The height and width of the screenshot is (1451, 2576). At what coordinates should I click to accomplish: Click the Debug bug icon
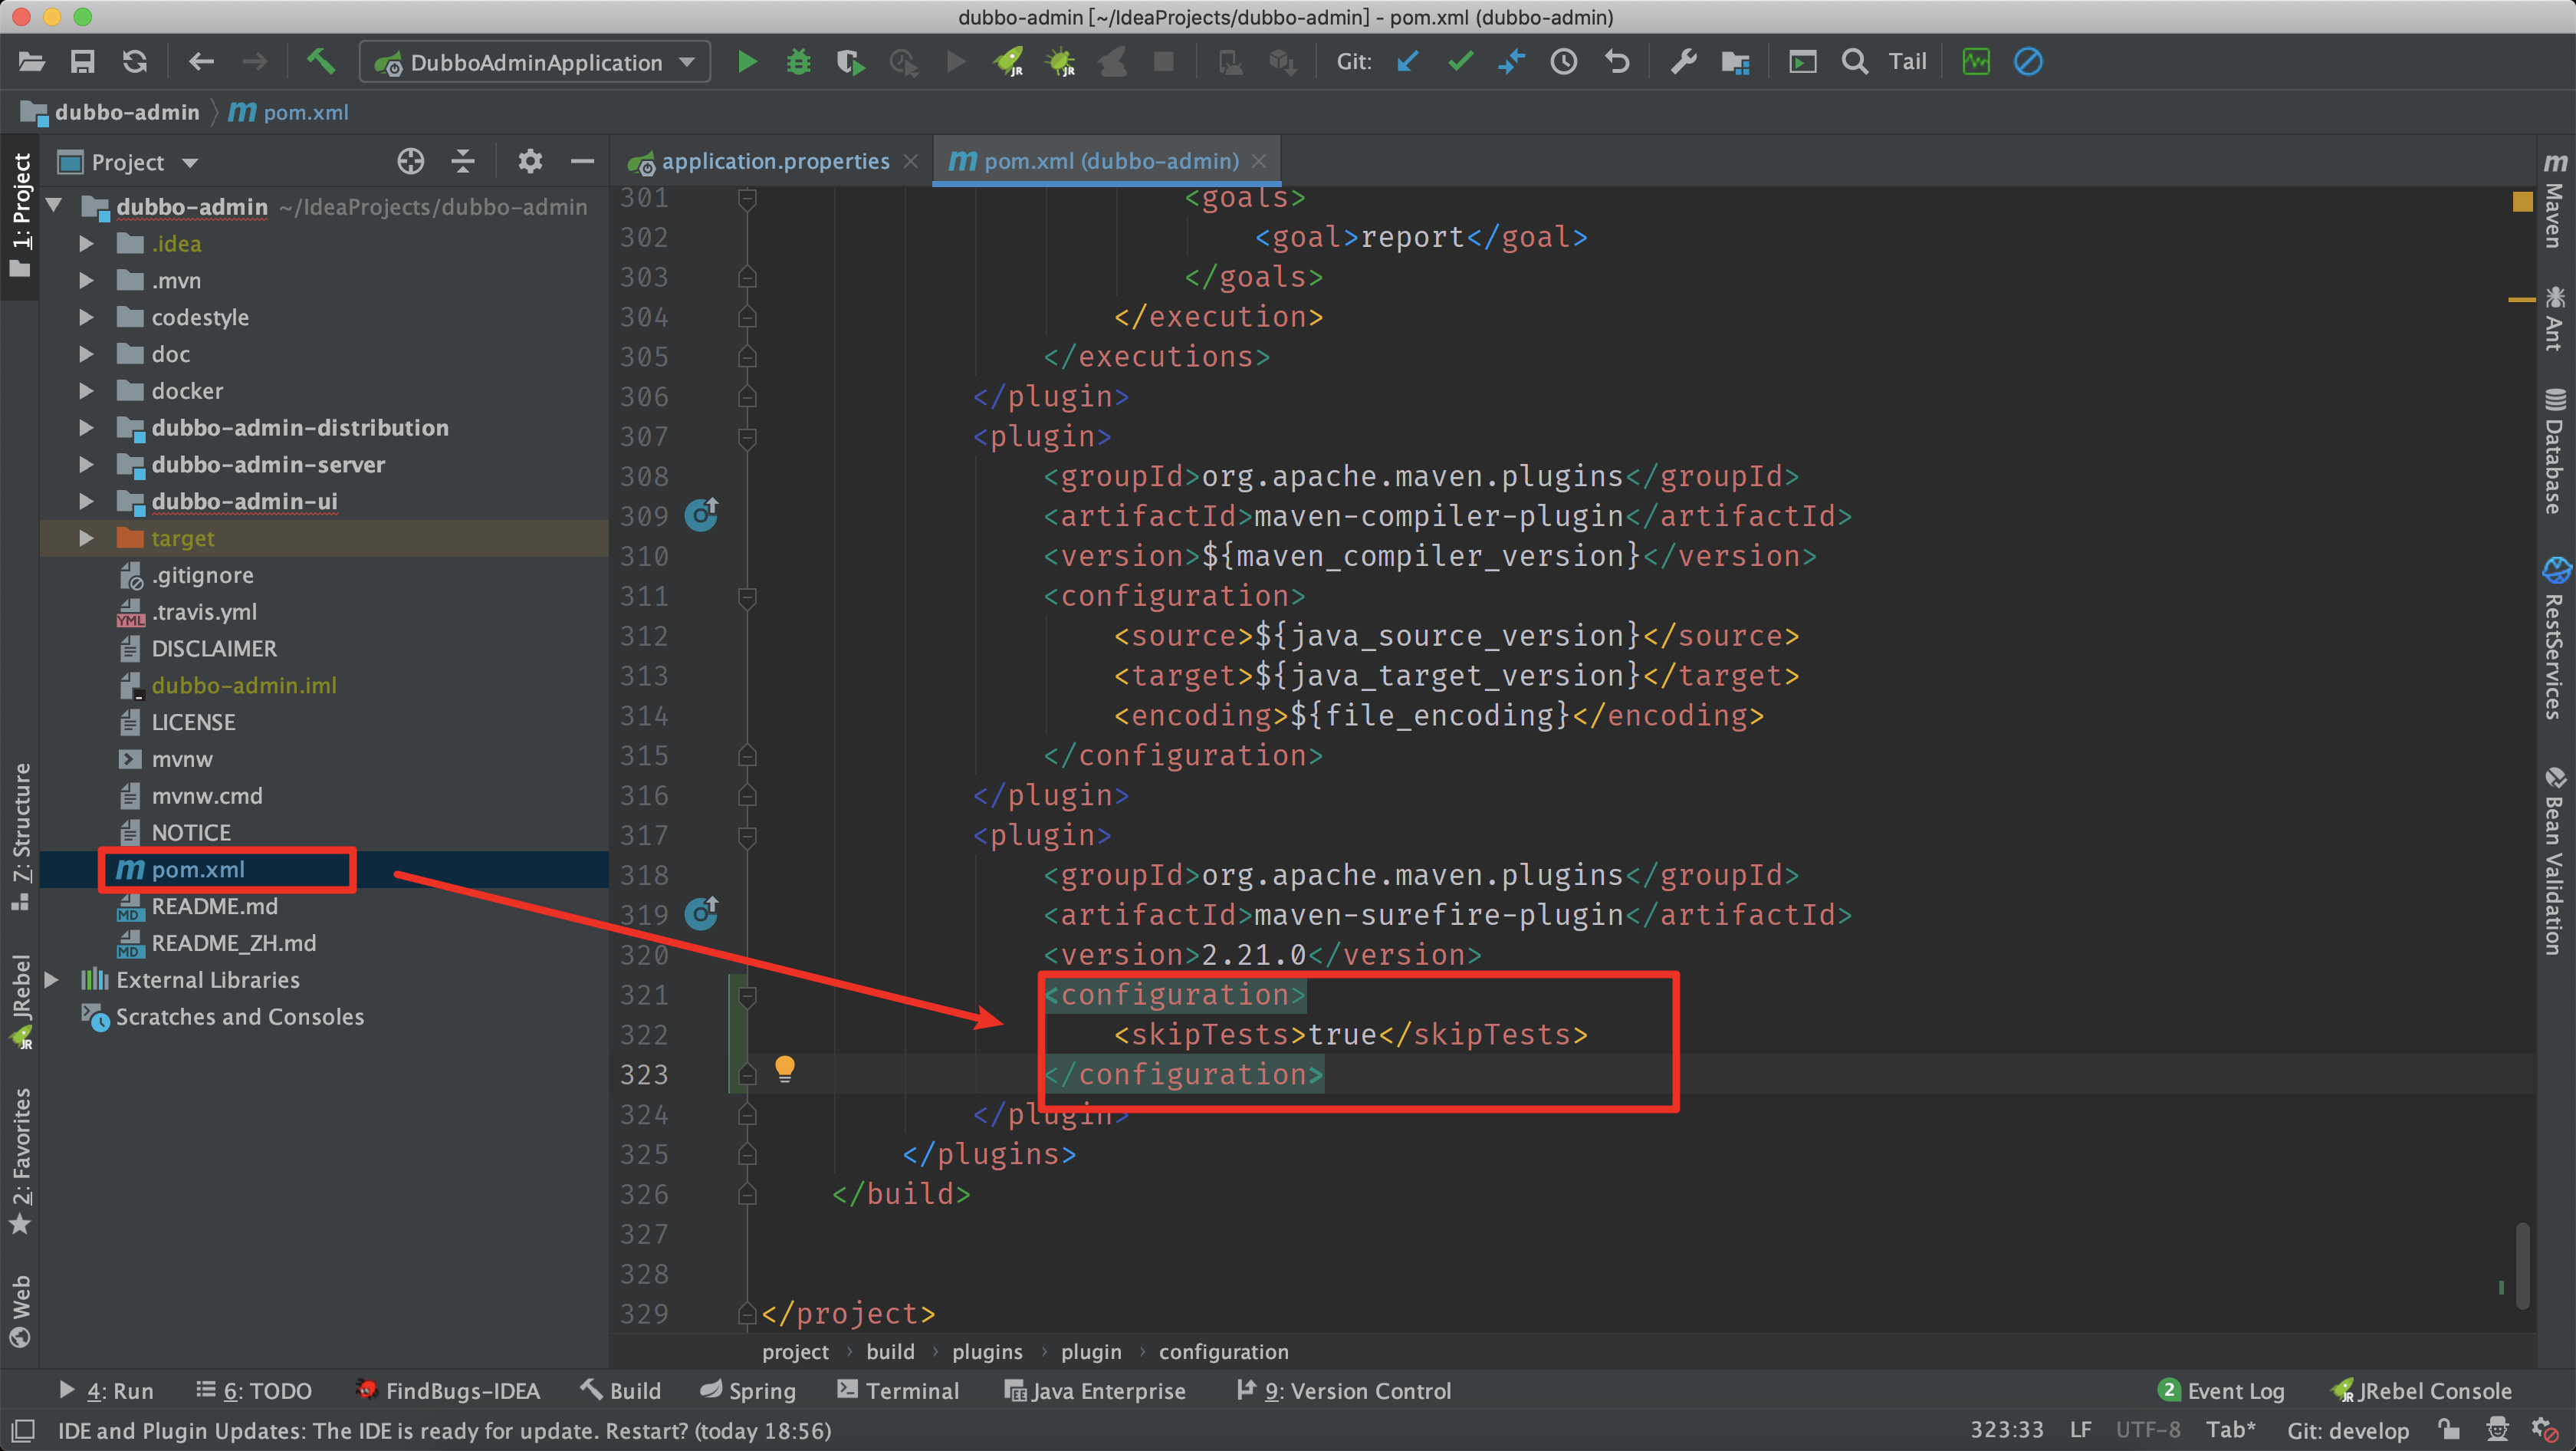click(x=798, y=62)
